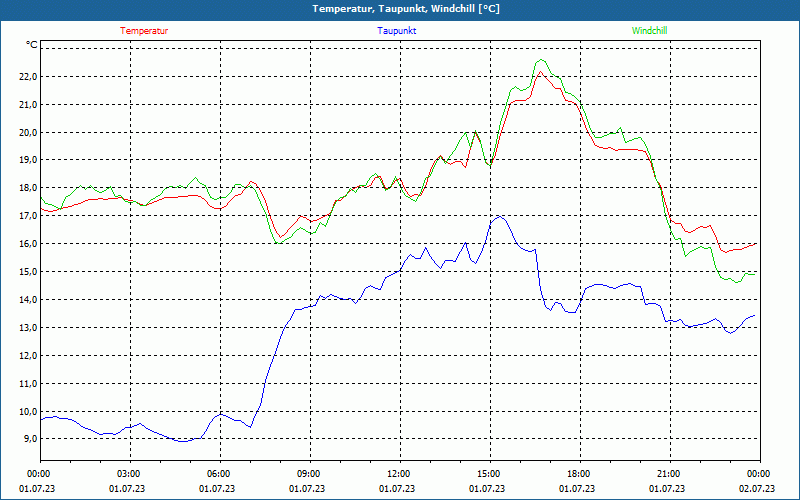
Task: Click the 16,0 y-axis value
Action: pyautogui.click(x=28, y=244)
